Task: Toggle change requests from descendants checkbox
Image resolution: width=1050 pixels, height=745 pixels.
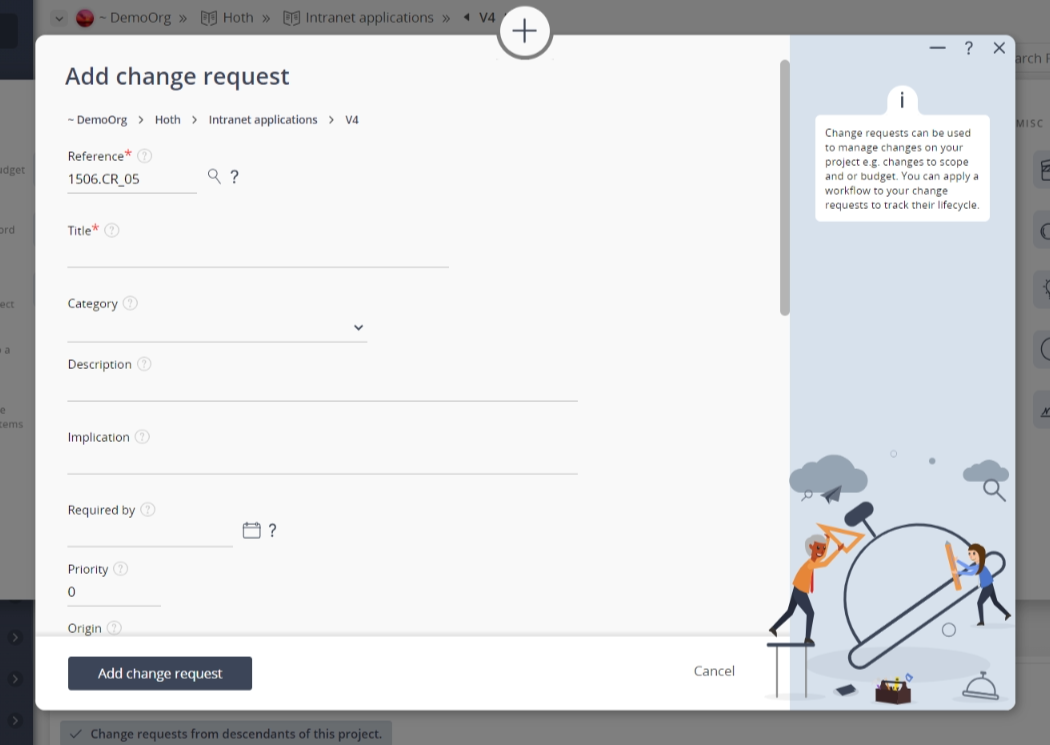Action: 76,734
